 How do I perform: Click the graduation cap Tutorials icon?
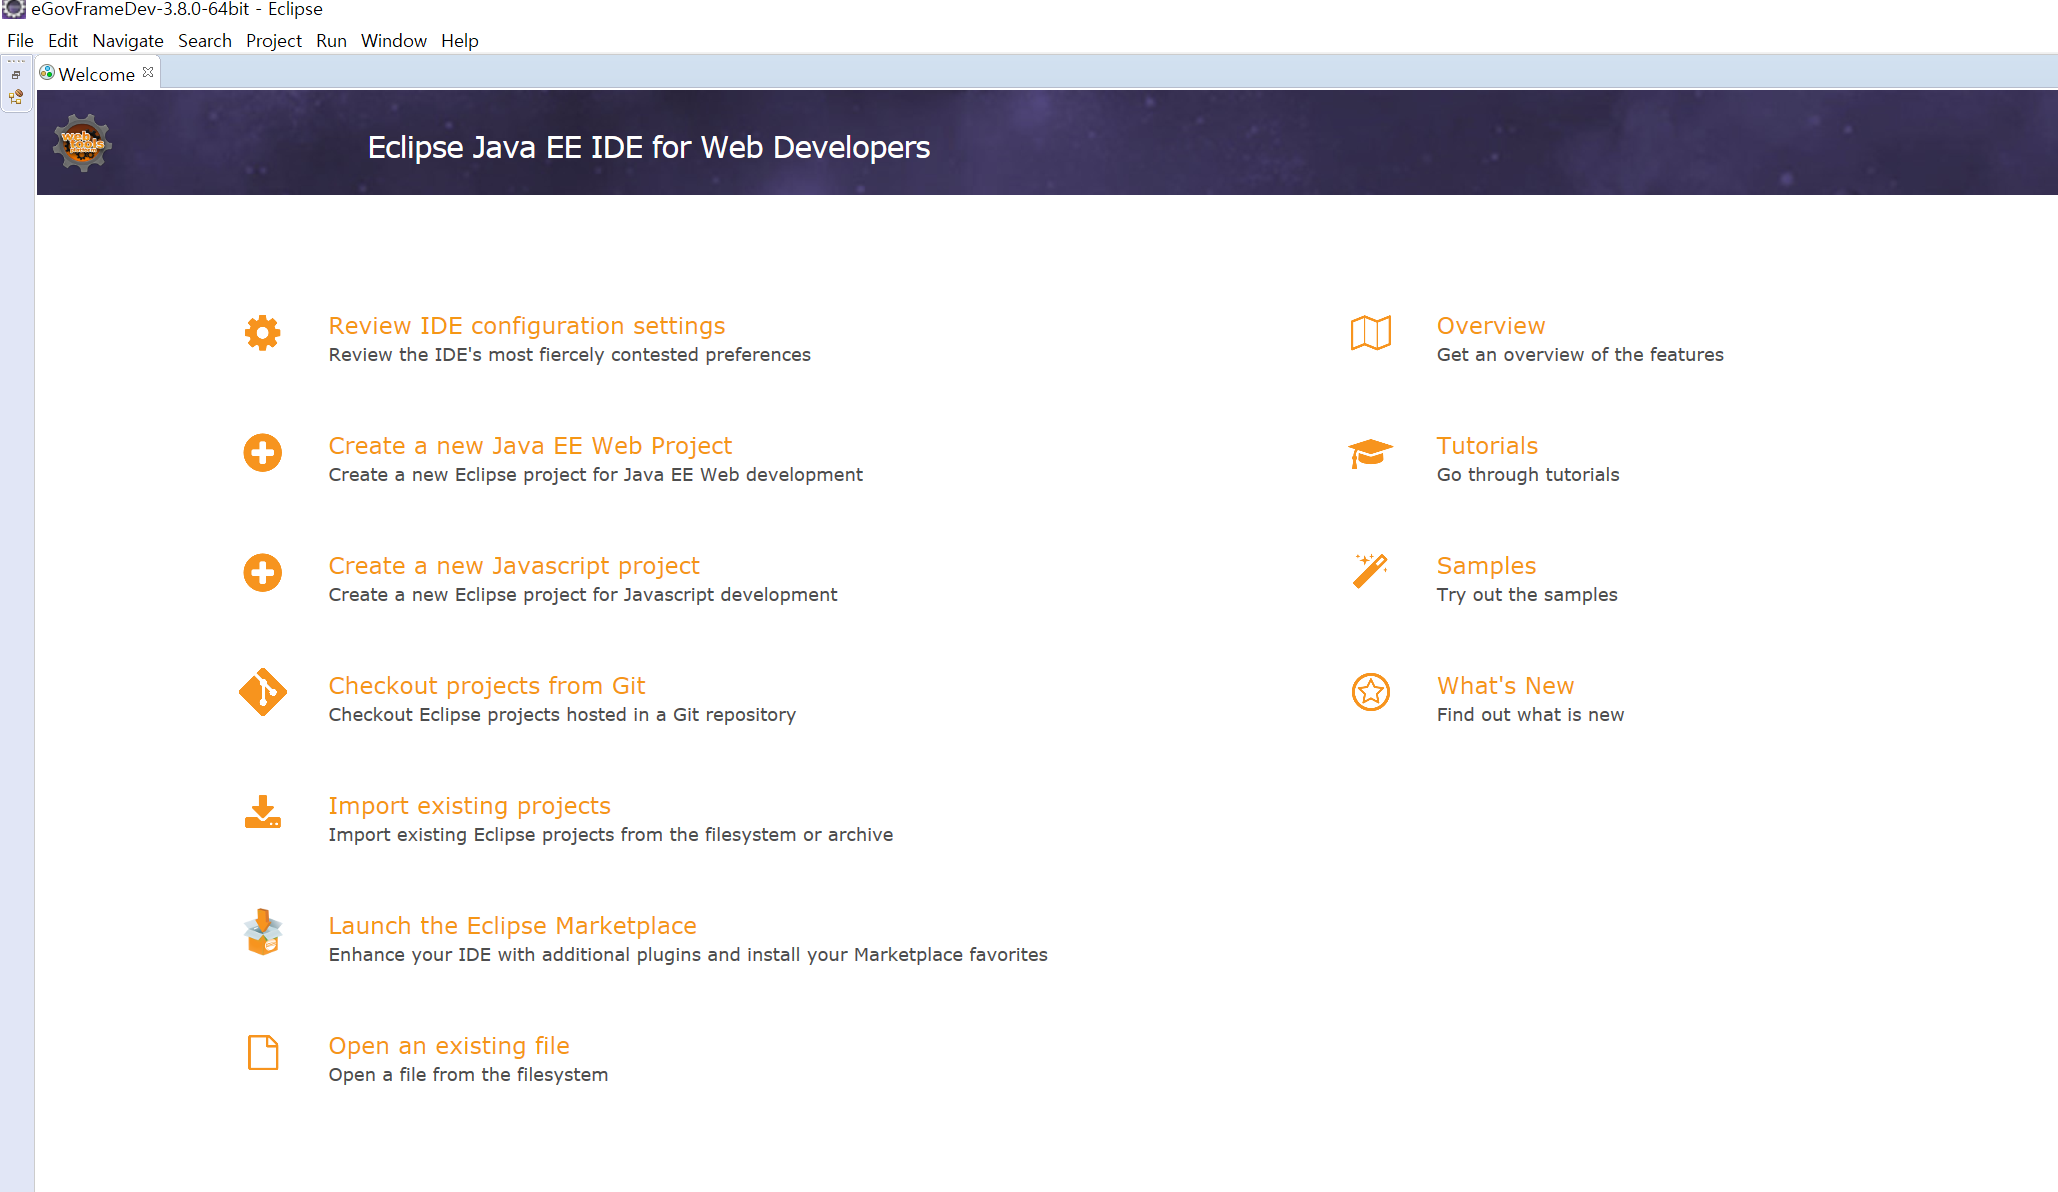click(x=1370, y=453)
